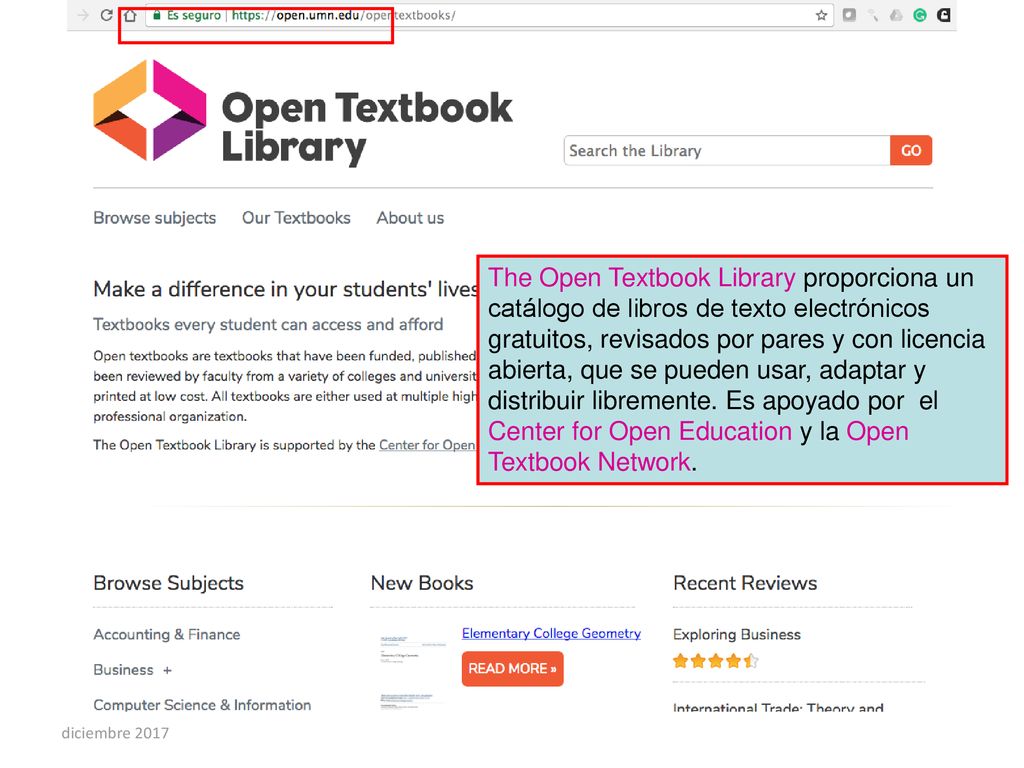Click the black rightmost extension icon
Image resolution: width=1024 pixels, height=768 pixels.
tap(944, 15)
